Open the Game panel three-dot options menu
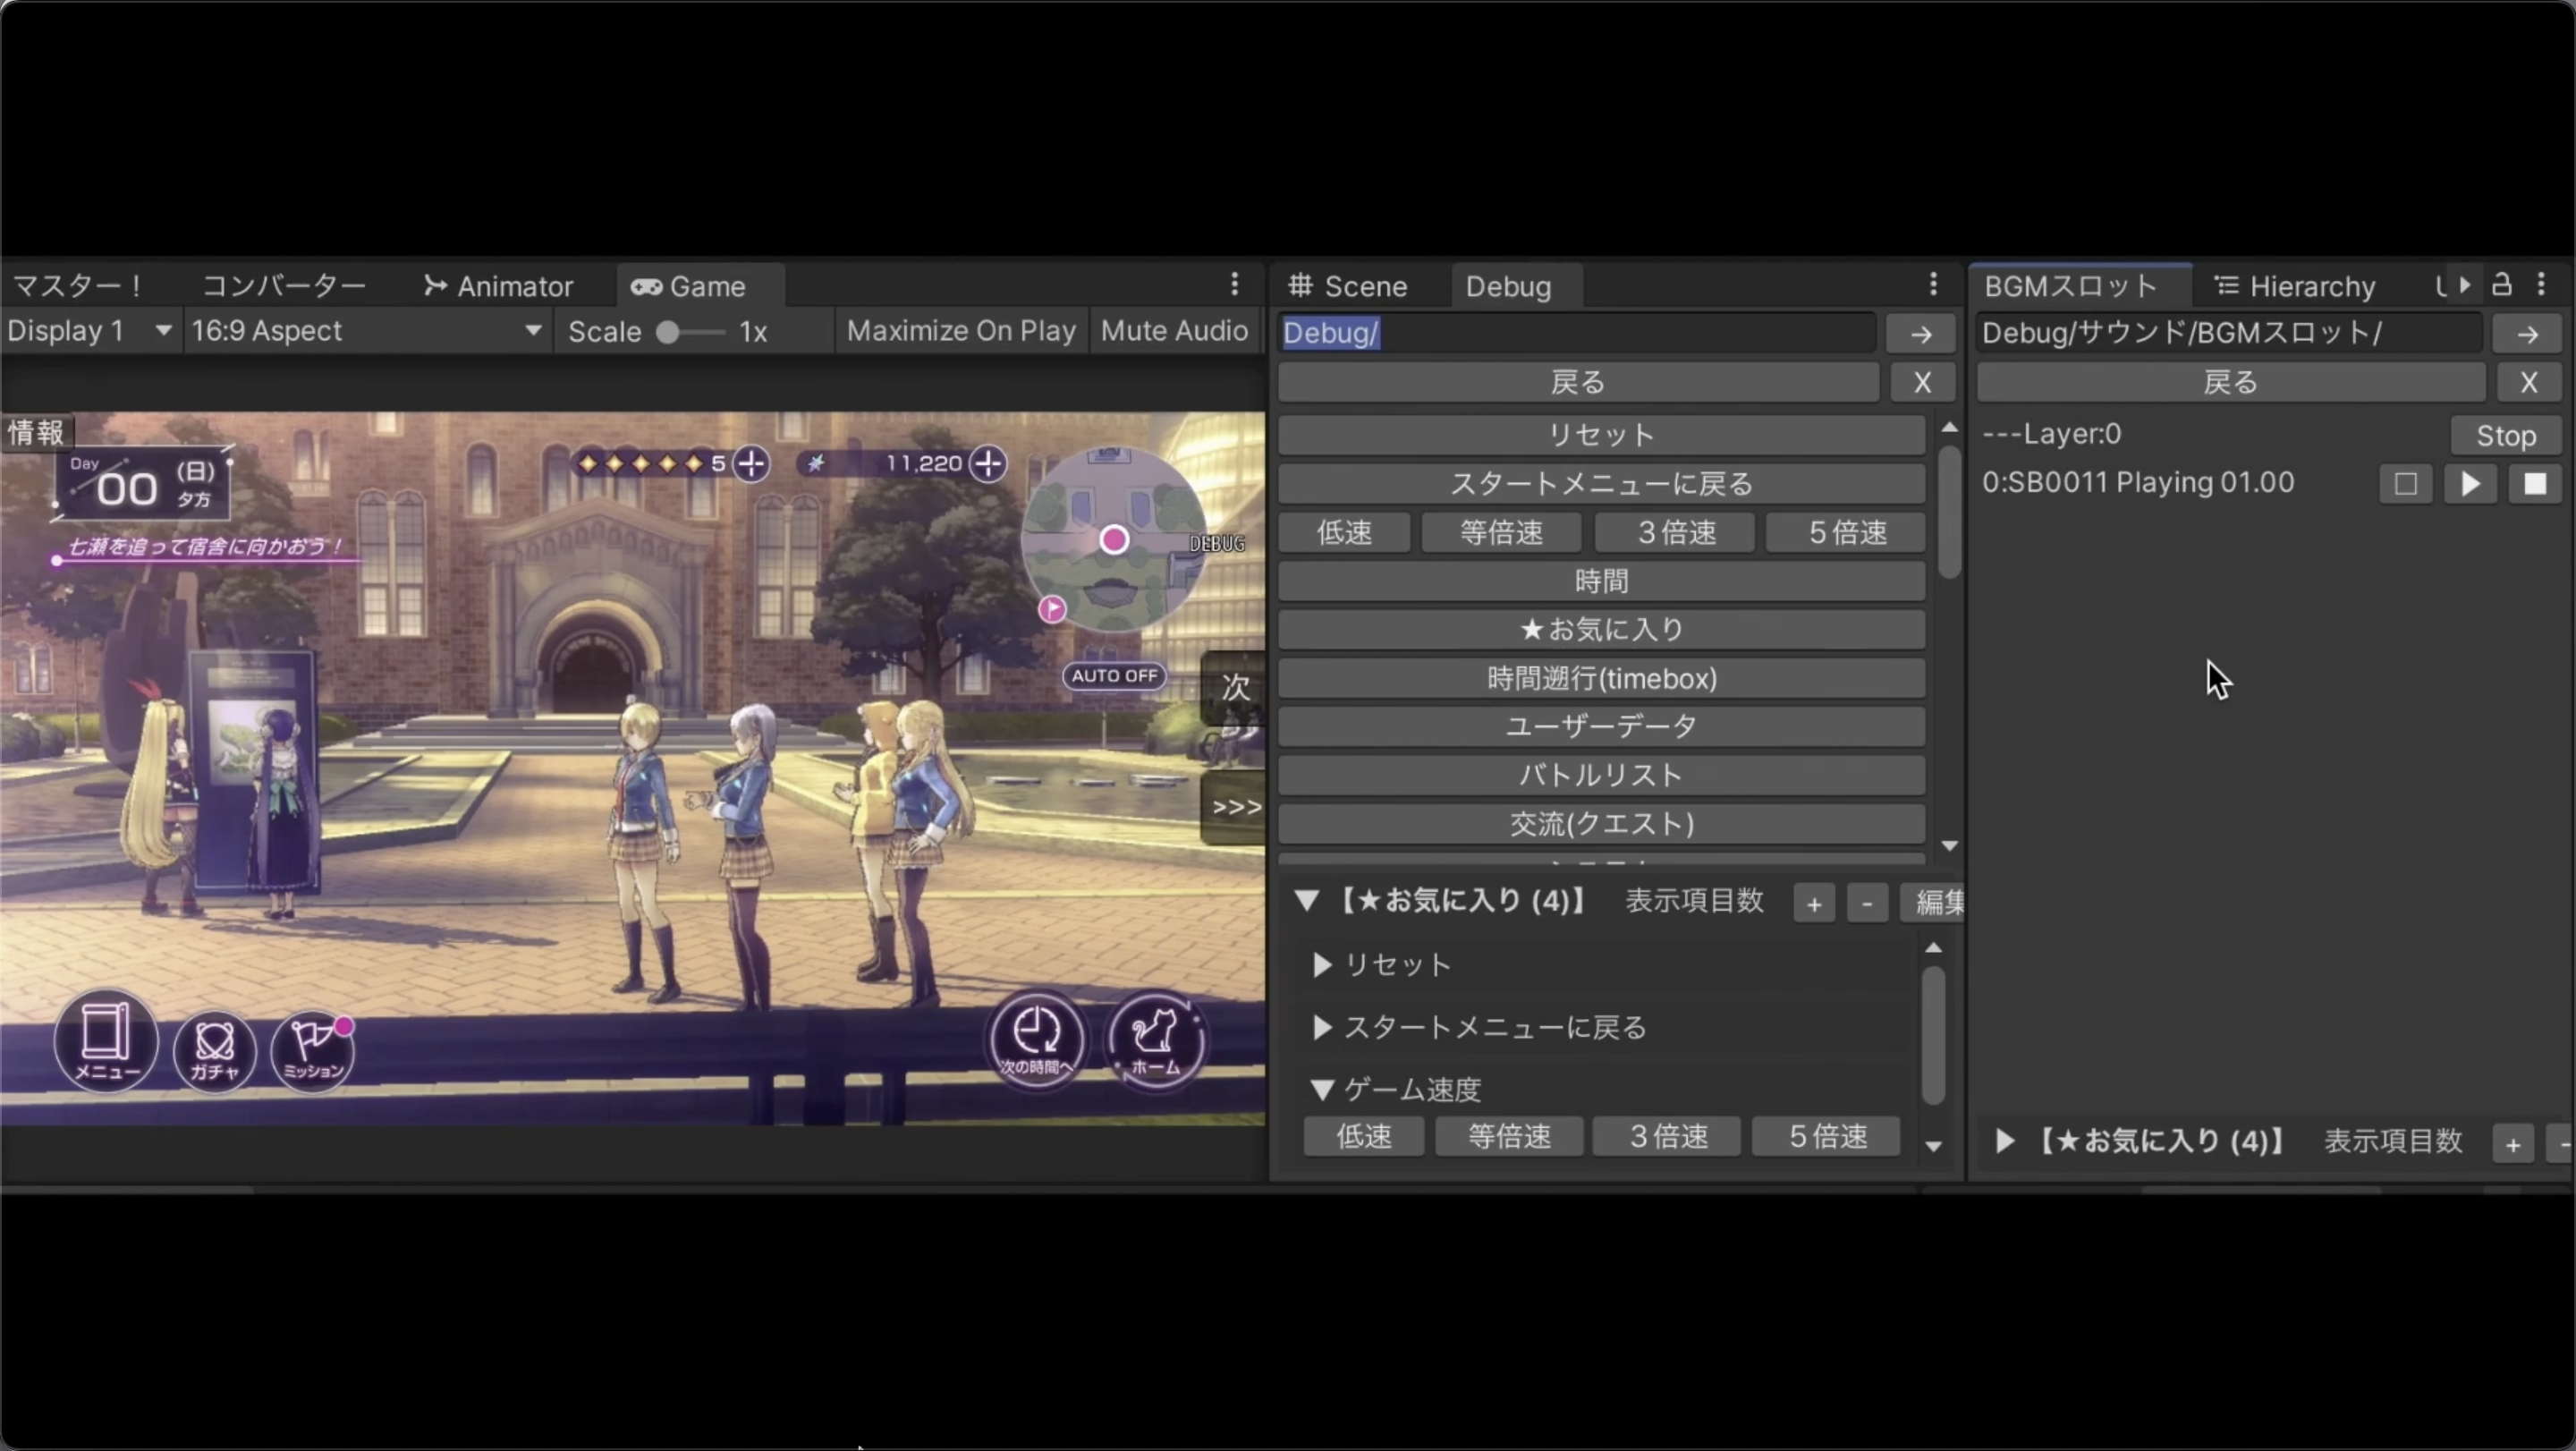The width and height of the screenshot is (2576, 1451). click(1234, 285)
